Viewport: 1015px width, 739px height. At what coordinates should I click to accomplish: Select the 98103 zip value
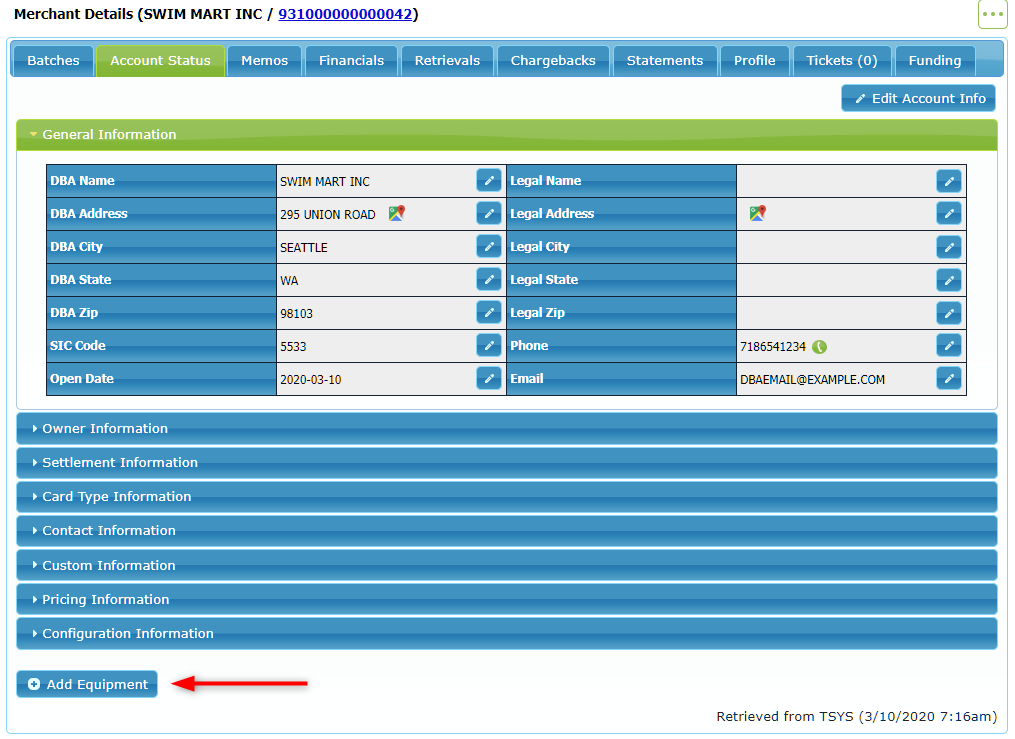point(296,314)
